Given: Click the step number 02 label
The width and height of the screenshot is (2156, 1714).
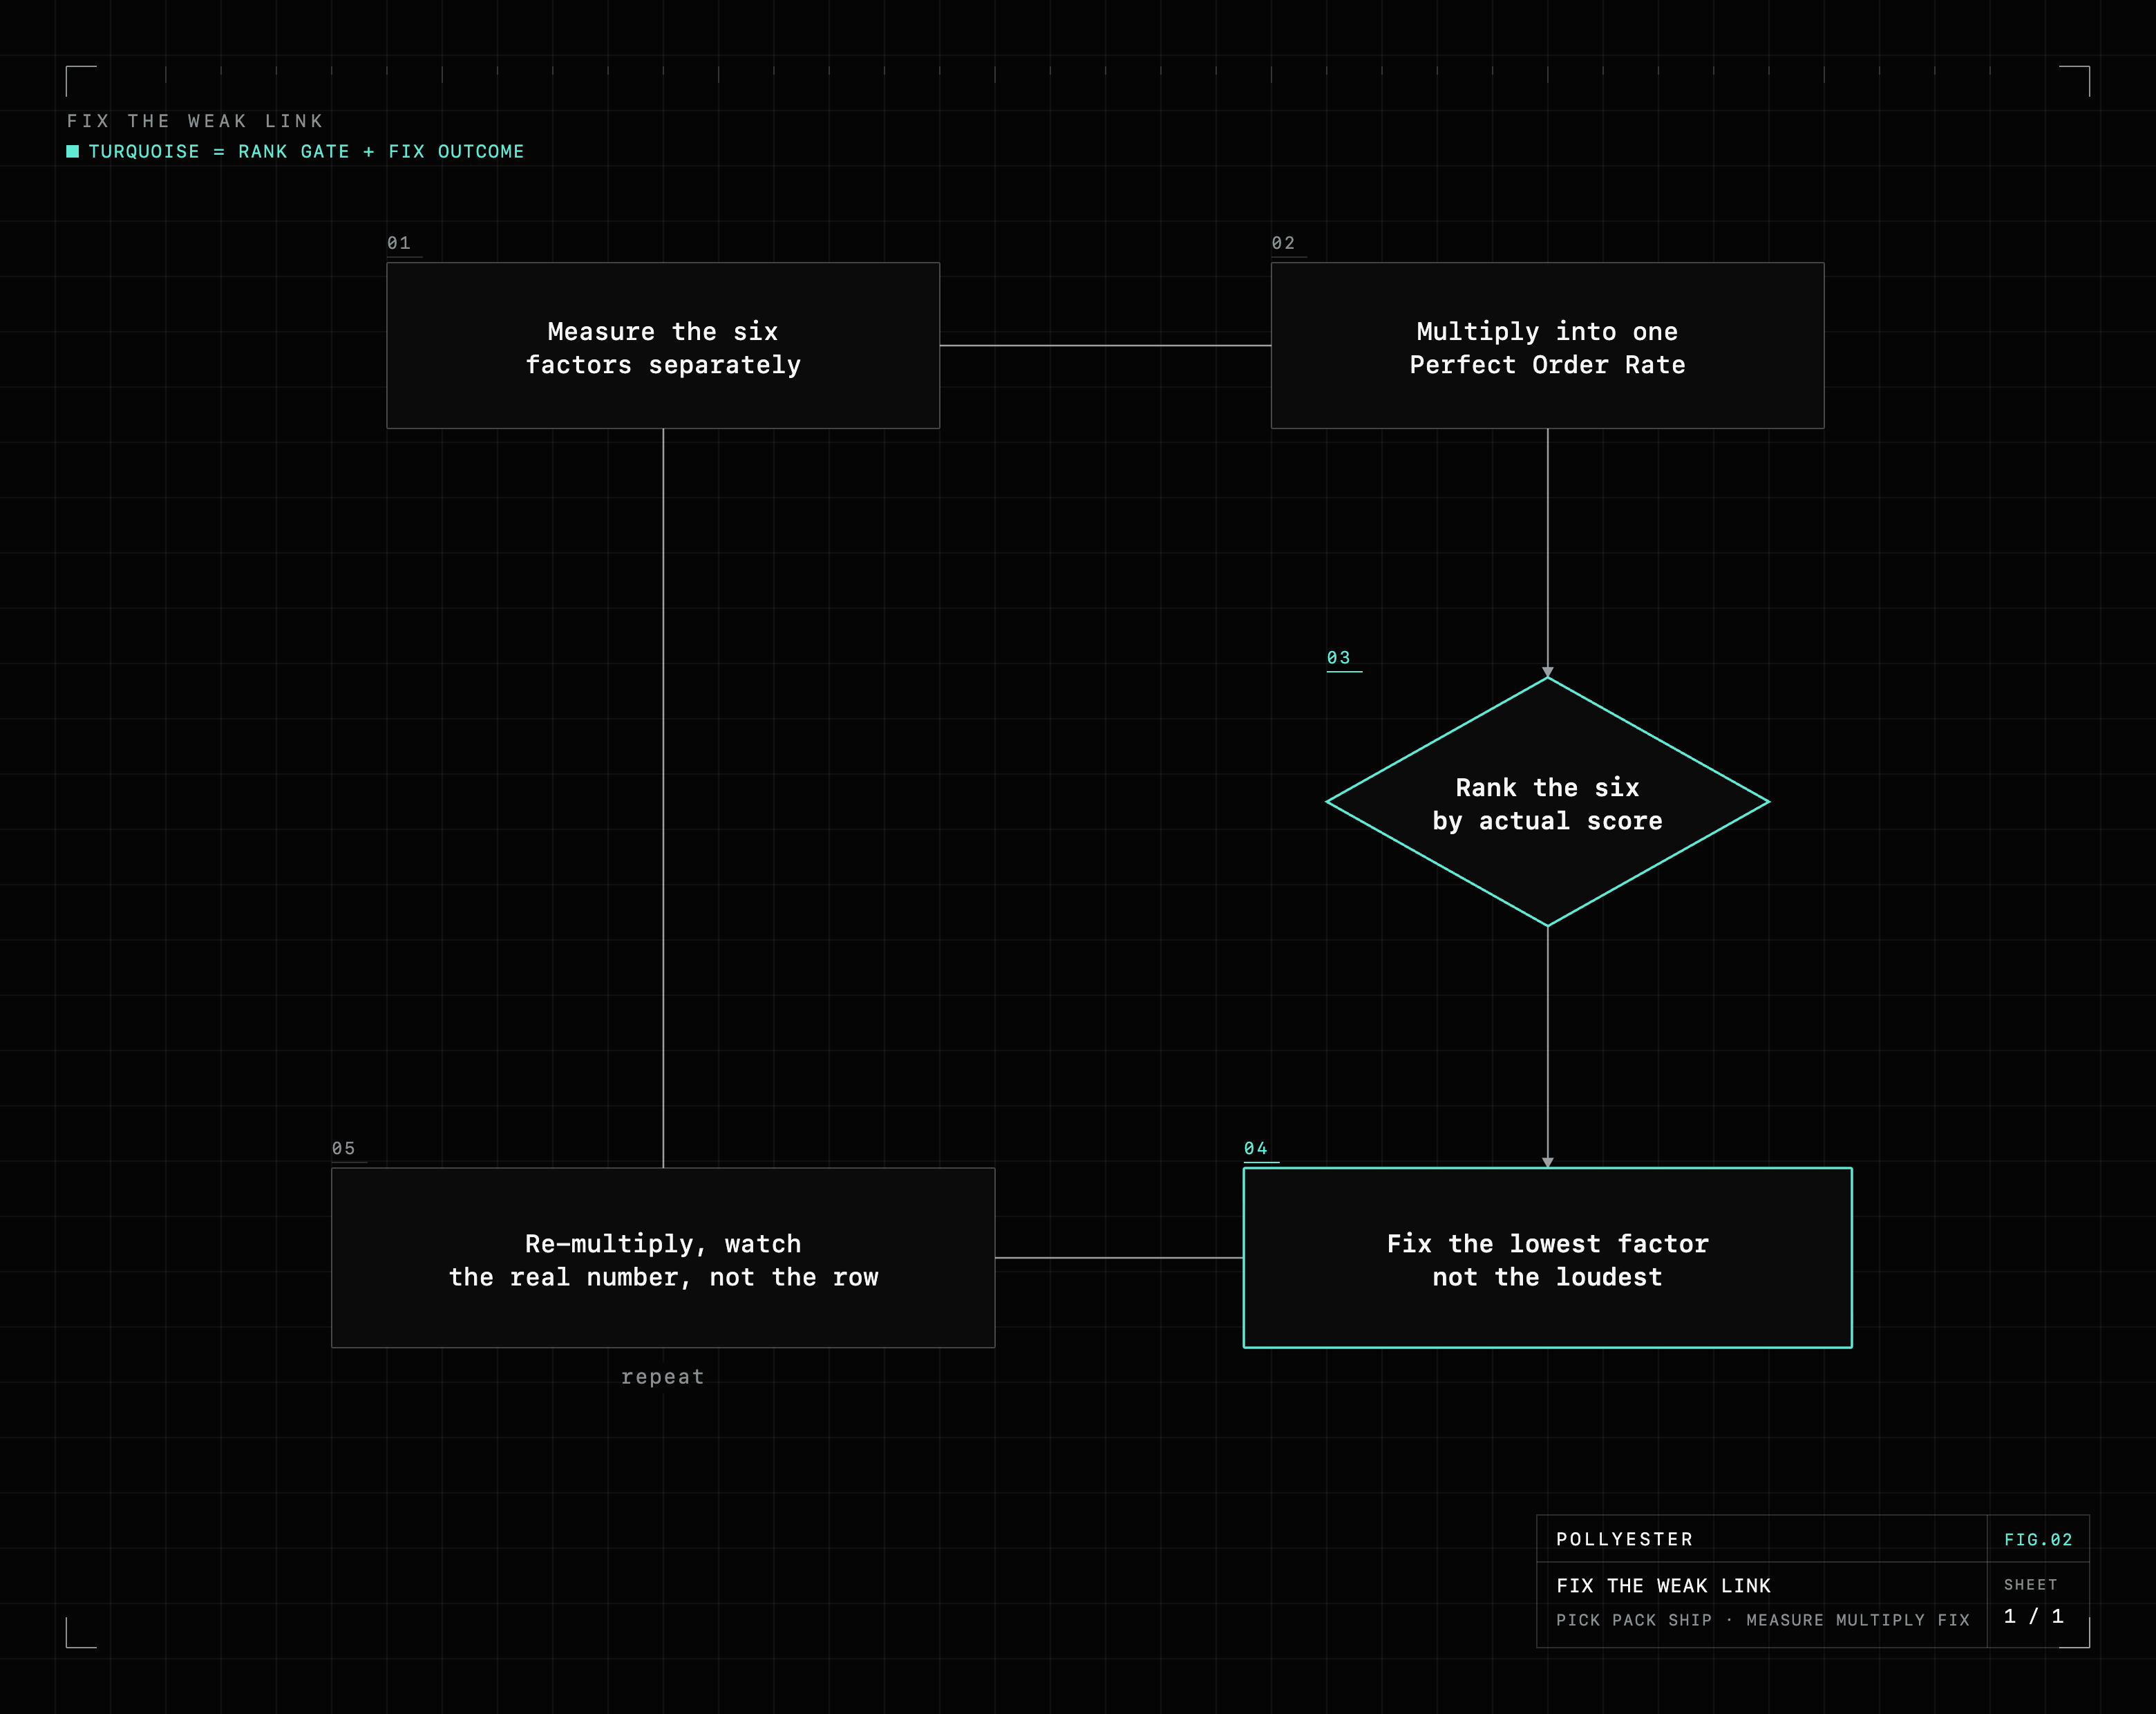Looking at the screenshot, I should click(1283, 243).
